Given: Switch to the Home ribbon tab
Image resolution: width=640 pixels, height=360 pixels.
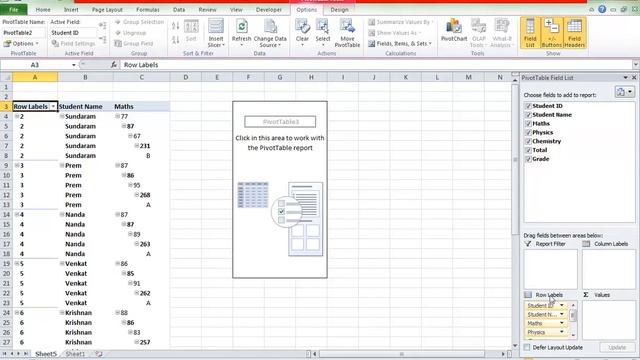Looking at the screenshot, I should point(43,9).
